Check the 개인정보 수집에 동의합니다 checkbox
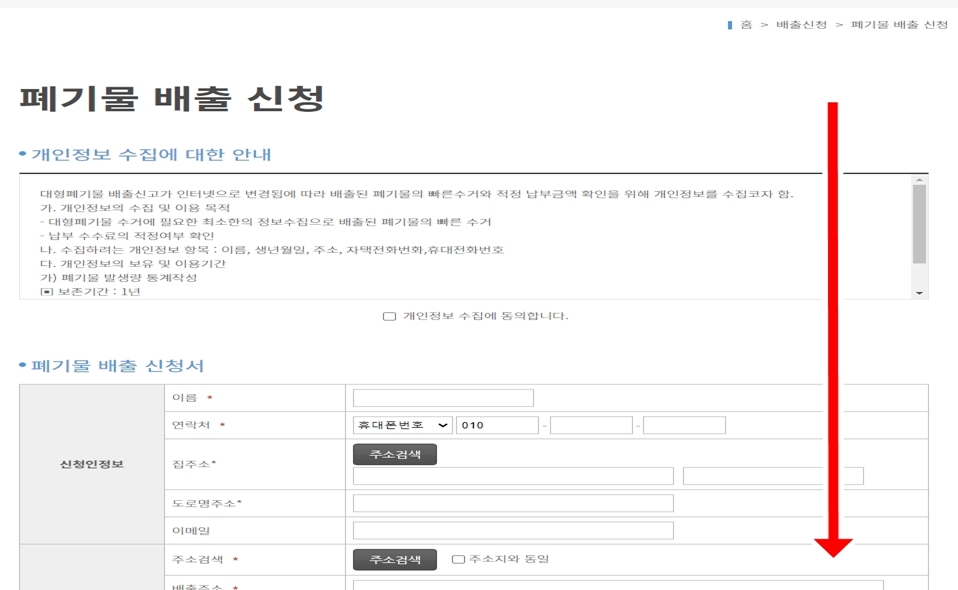Viewport: 958px width, 590px height. tap(389, 316)
